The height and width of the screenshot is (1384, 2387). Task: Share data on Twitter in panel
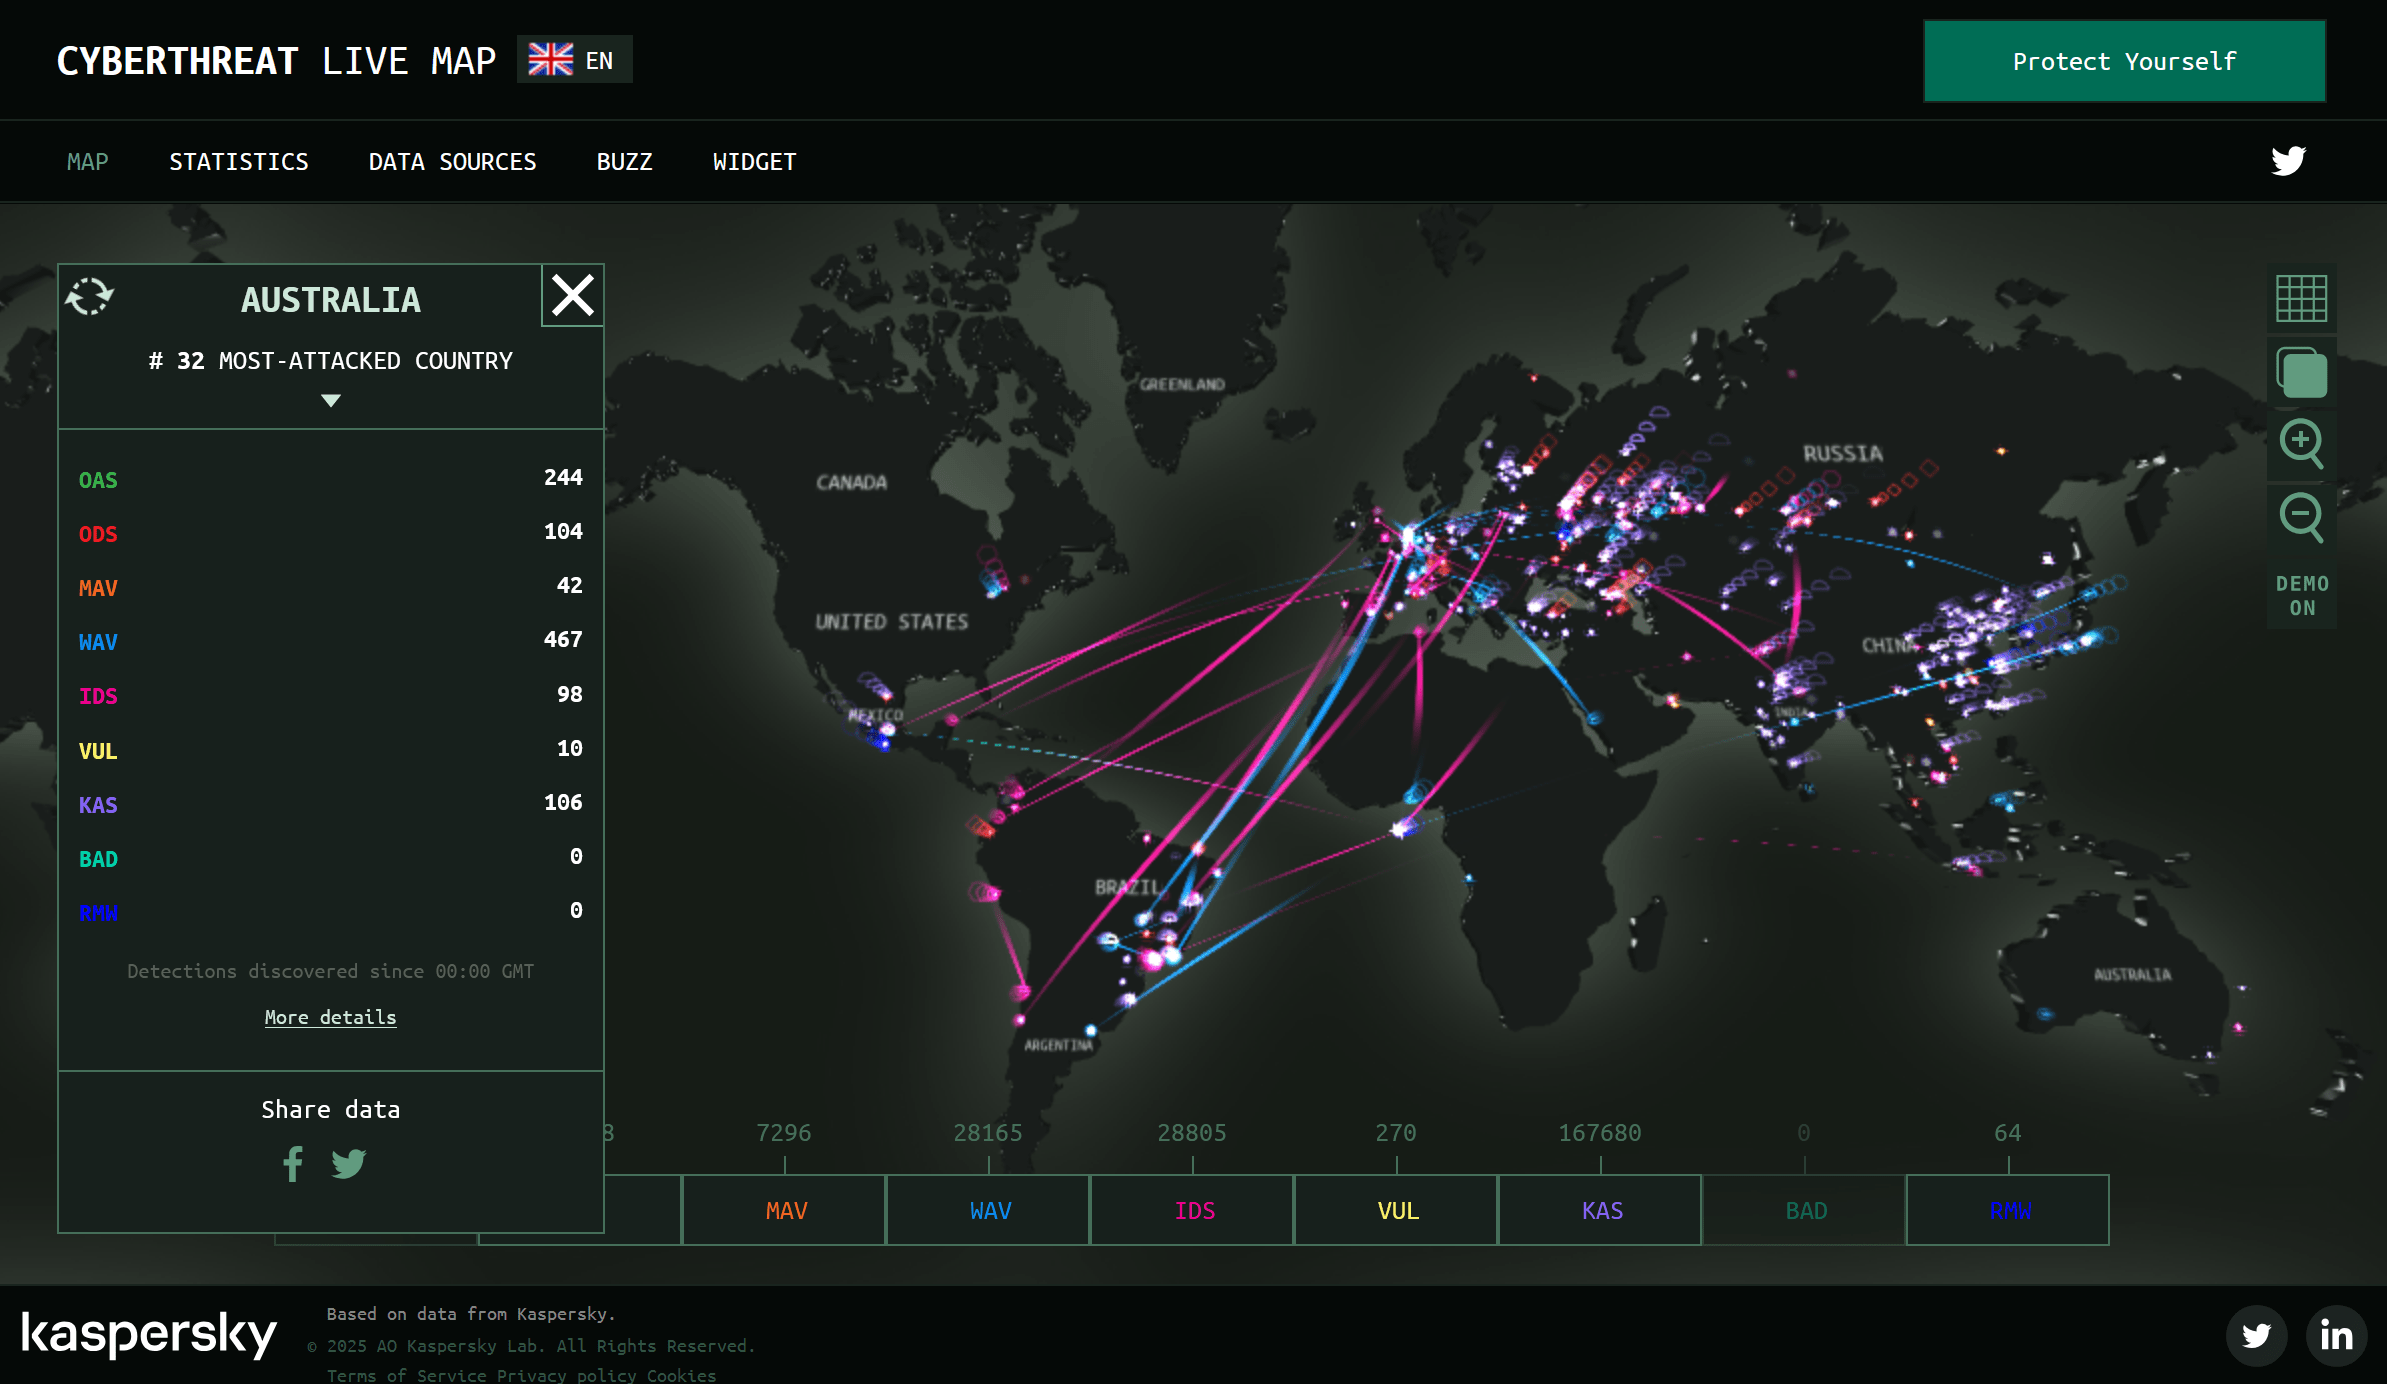(349, 1164)
